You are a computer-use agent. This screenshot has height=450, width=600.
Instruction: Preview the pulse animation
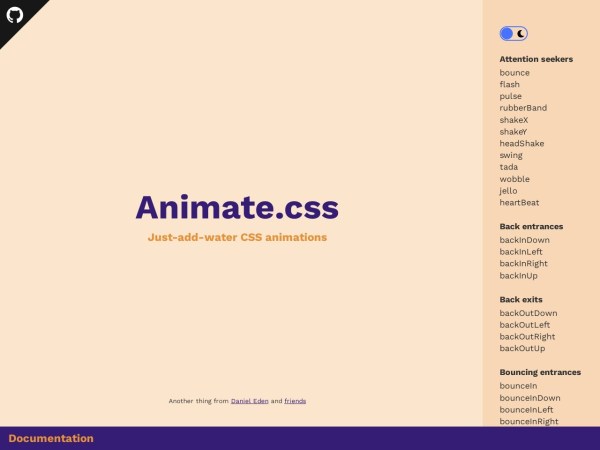pyautogui.click(x=510, y=96)
